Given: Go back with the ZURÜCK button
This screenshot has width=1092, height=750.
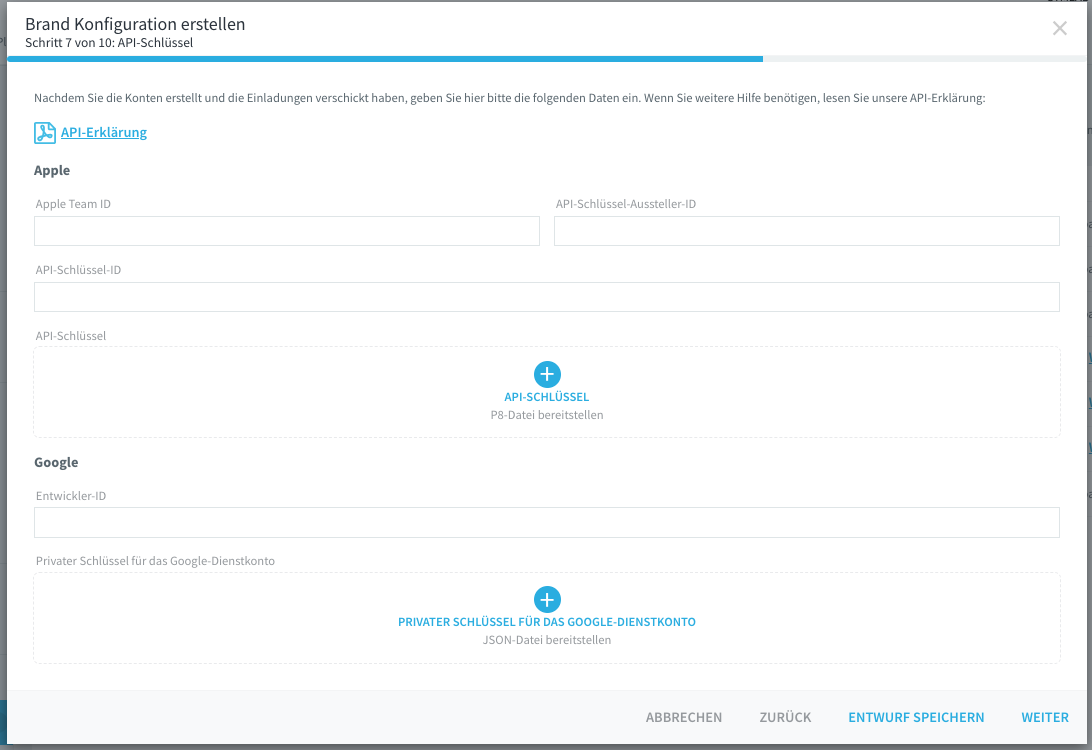Looking at the screenshot, I should coord(785,717).
